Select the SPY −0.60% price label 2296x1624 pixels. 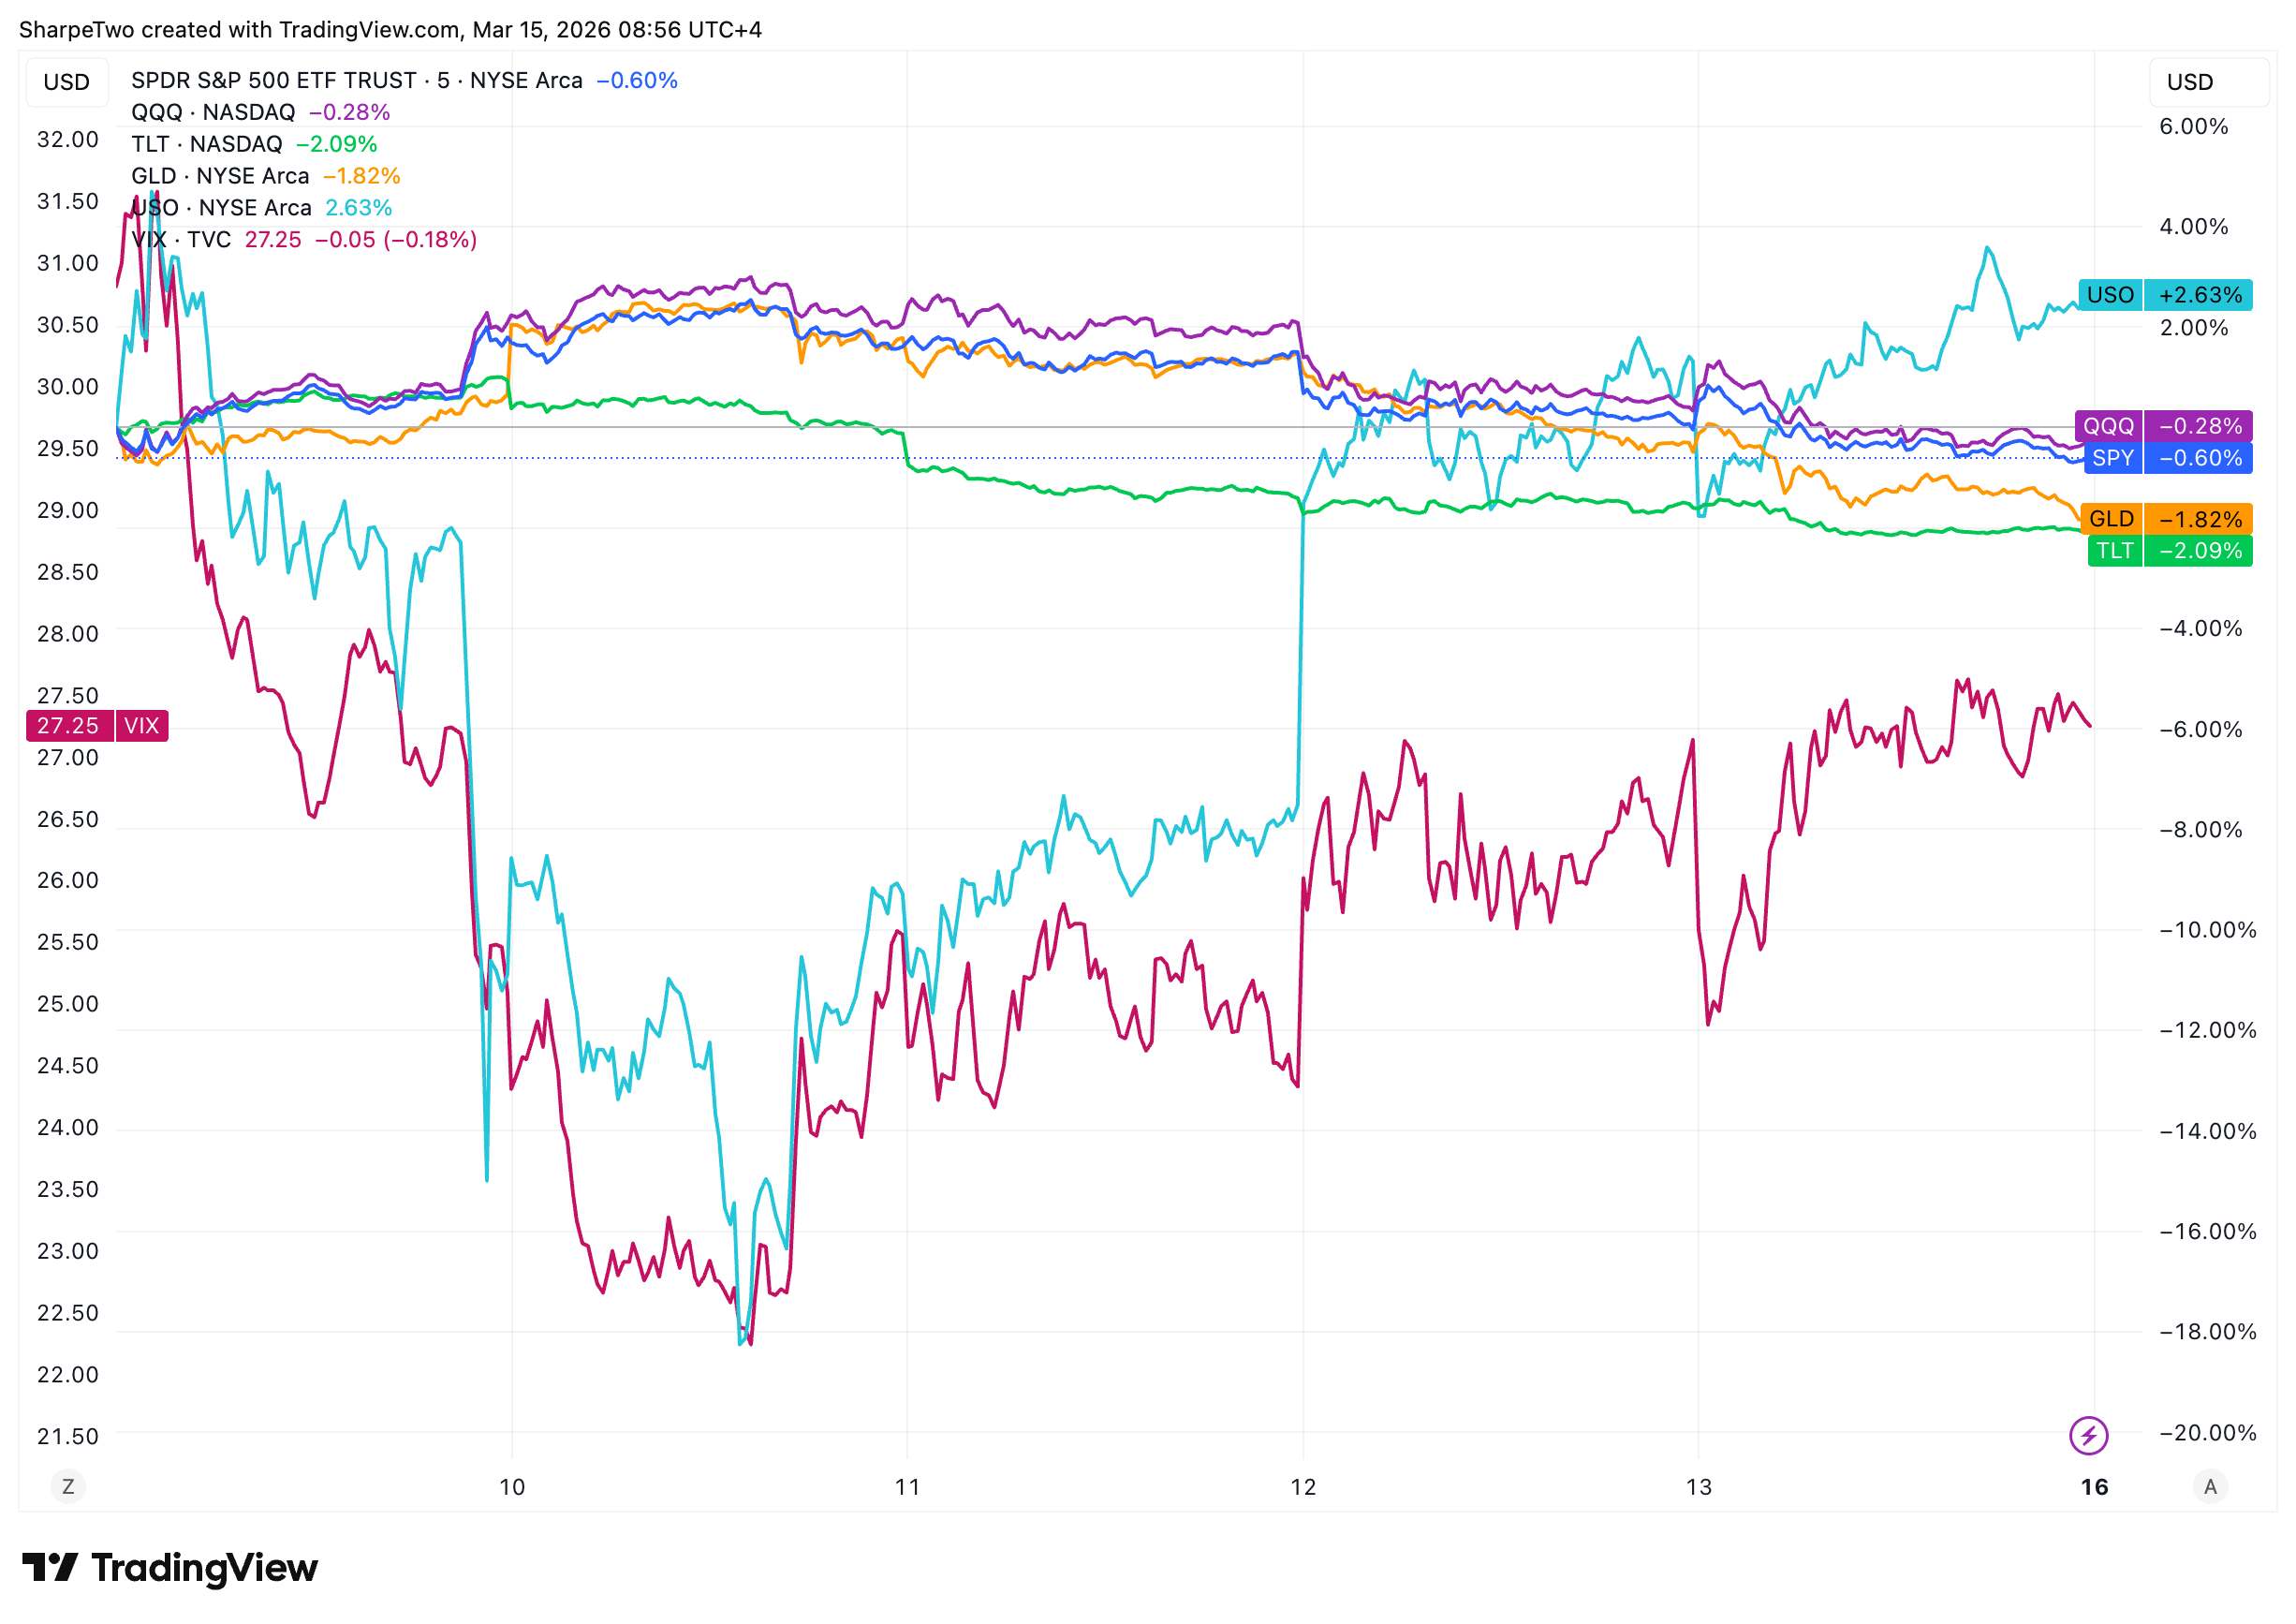pos(2168,458)
